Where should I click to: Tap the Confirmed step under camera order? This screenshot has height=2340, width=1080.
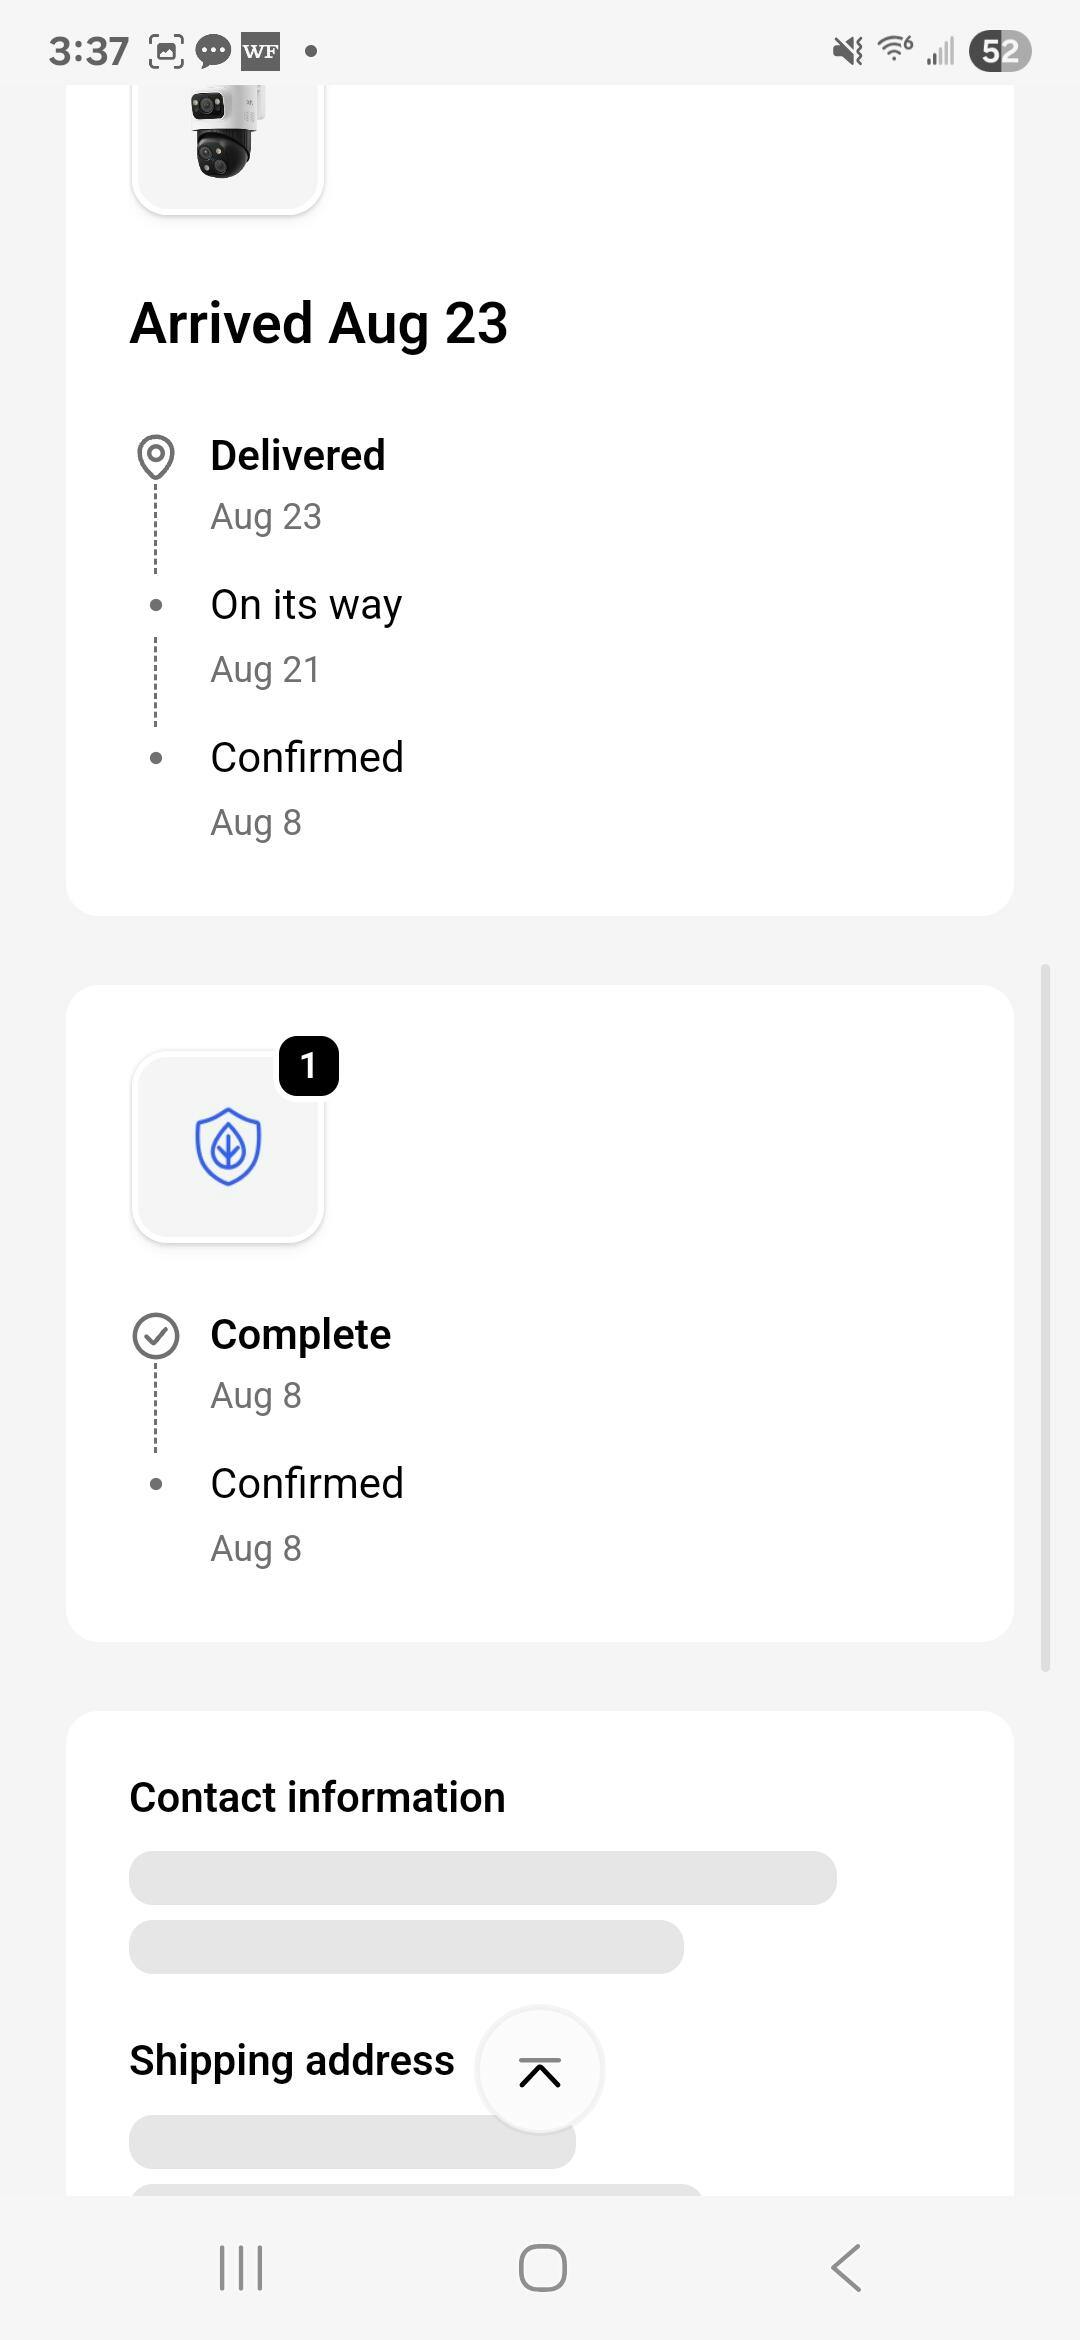307,758
